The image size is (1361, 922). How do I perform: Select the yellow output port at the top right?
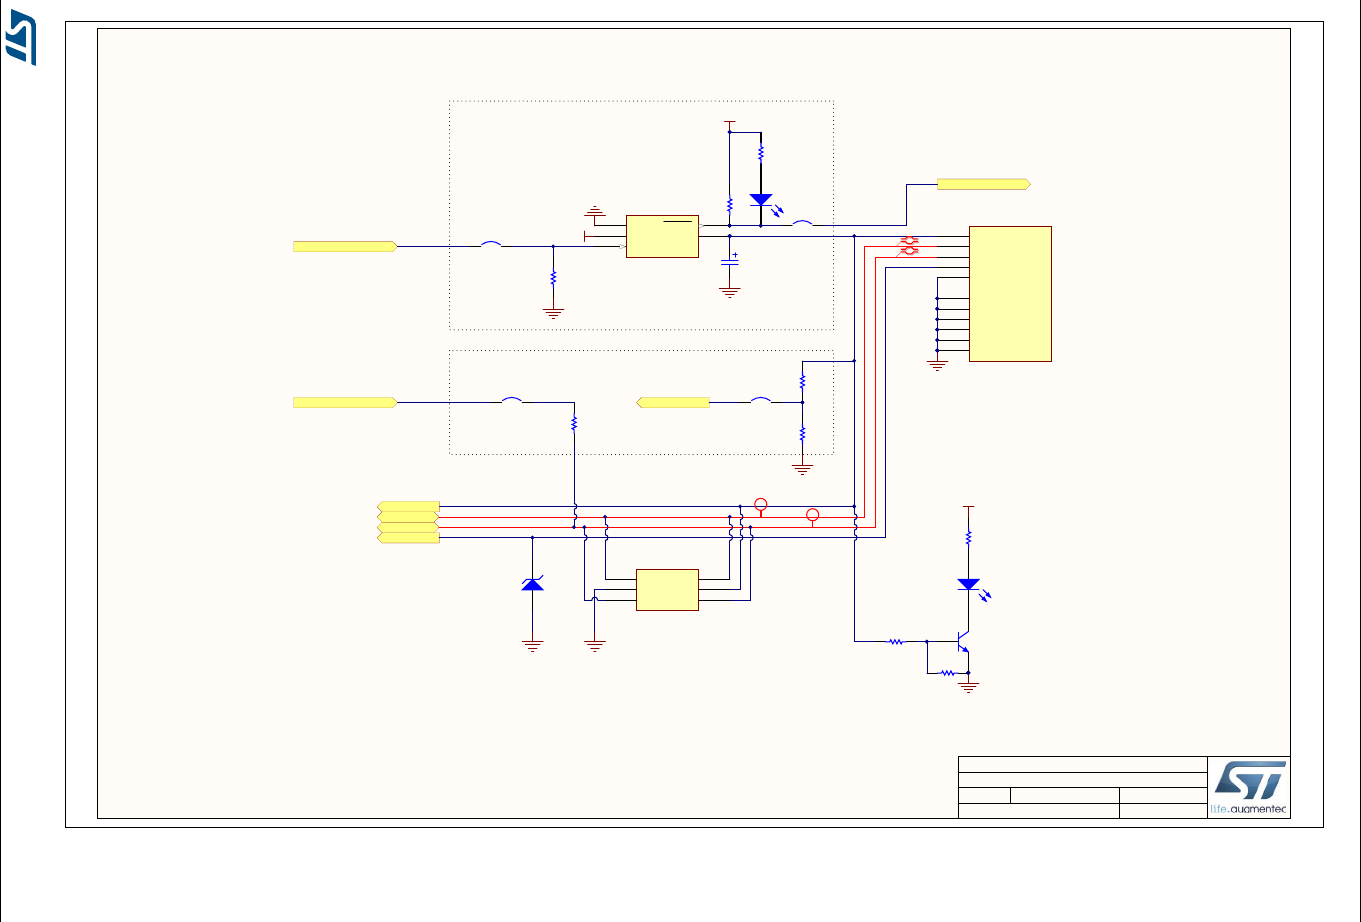pos(984,184)
